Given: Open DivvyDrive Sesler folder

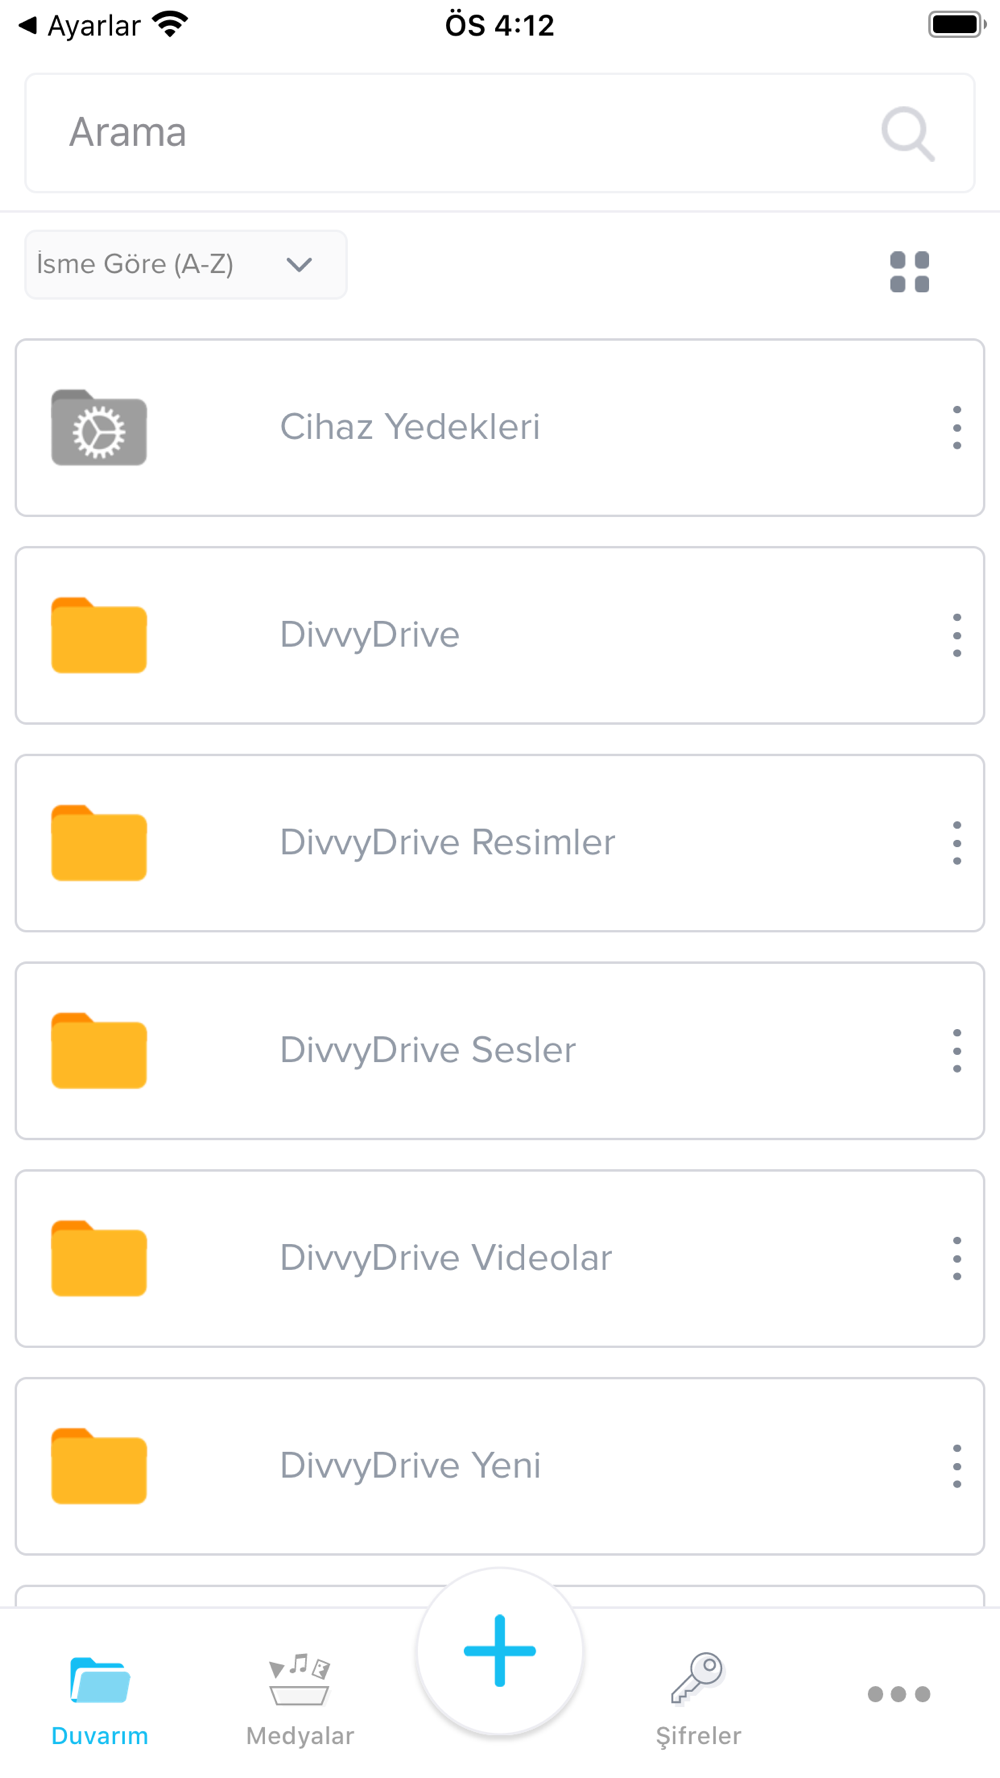Looking at the screenshot, I should (x=428, y=1051).
